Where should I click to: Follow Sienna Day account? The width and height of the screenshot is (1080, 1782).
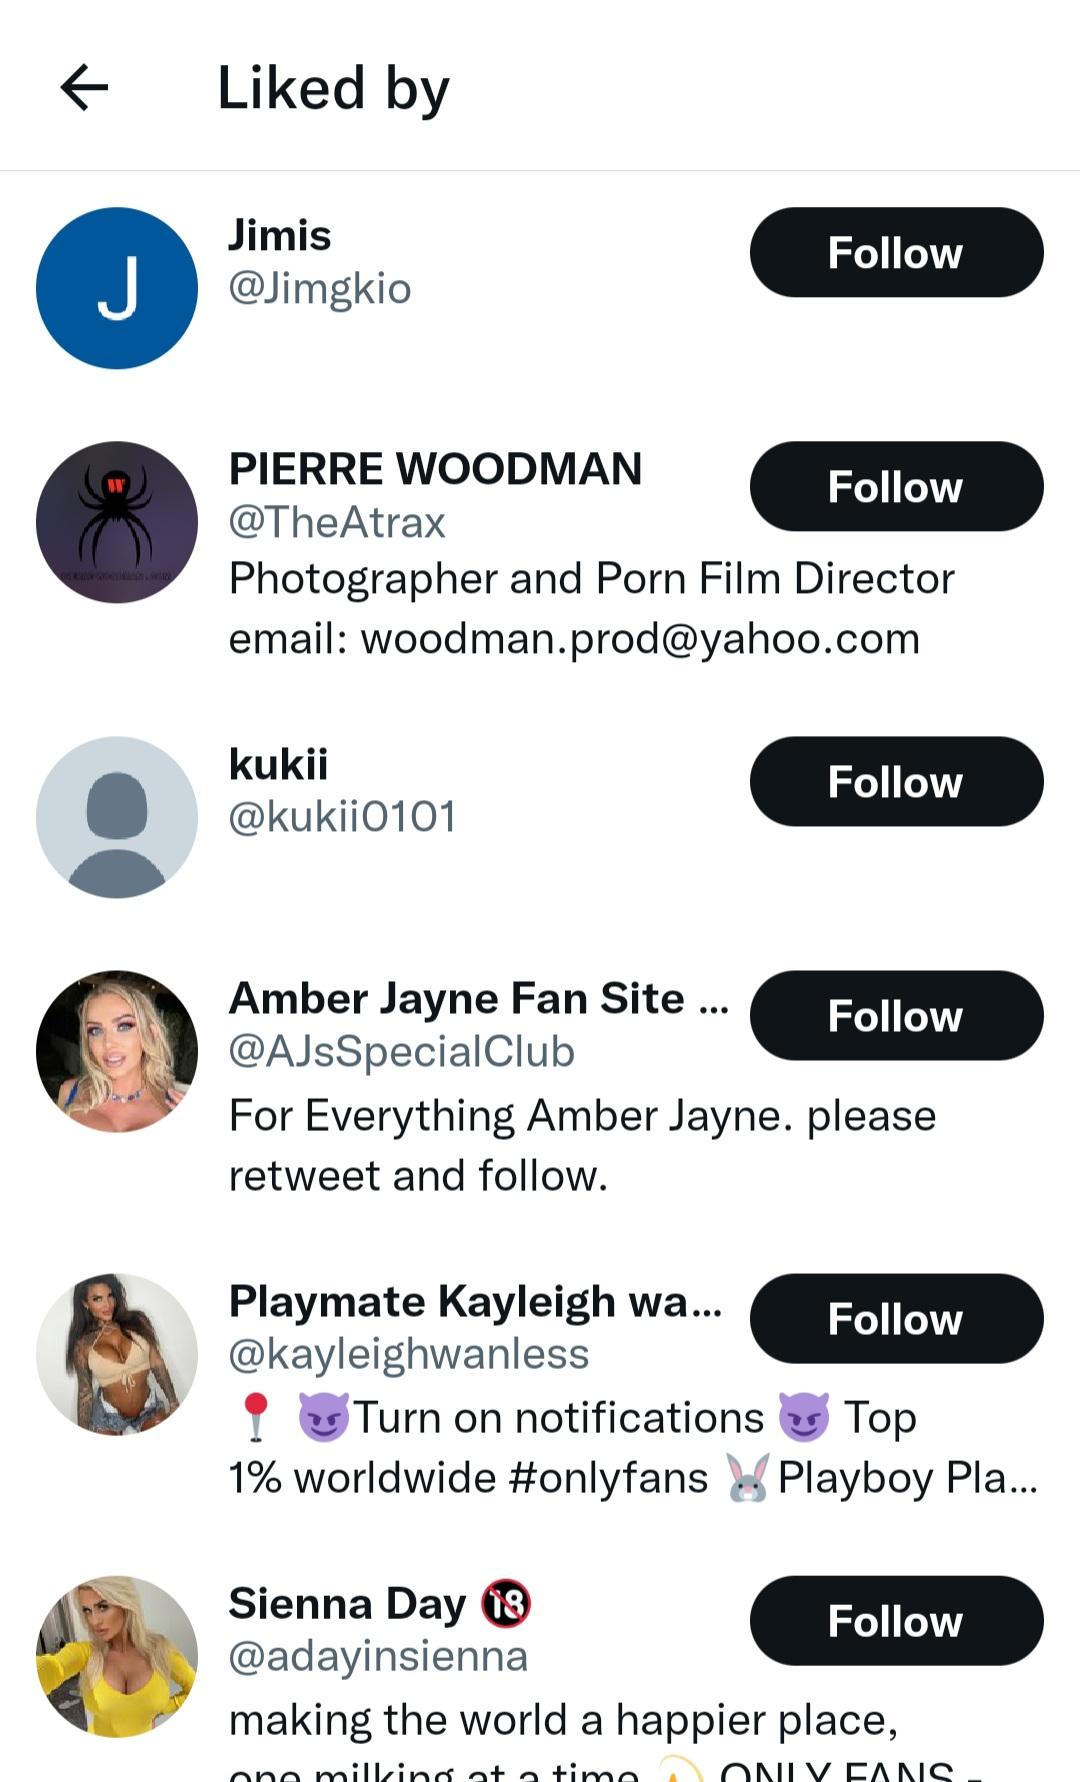[x=896, y=1621]
